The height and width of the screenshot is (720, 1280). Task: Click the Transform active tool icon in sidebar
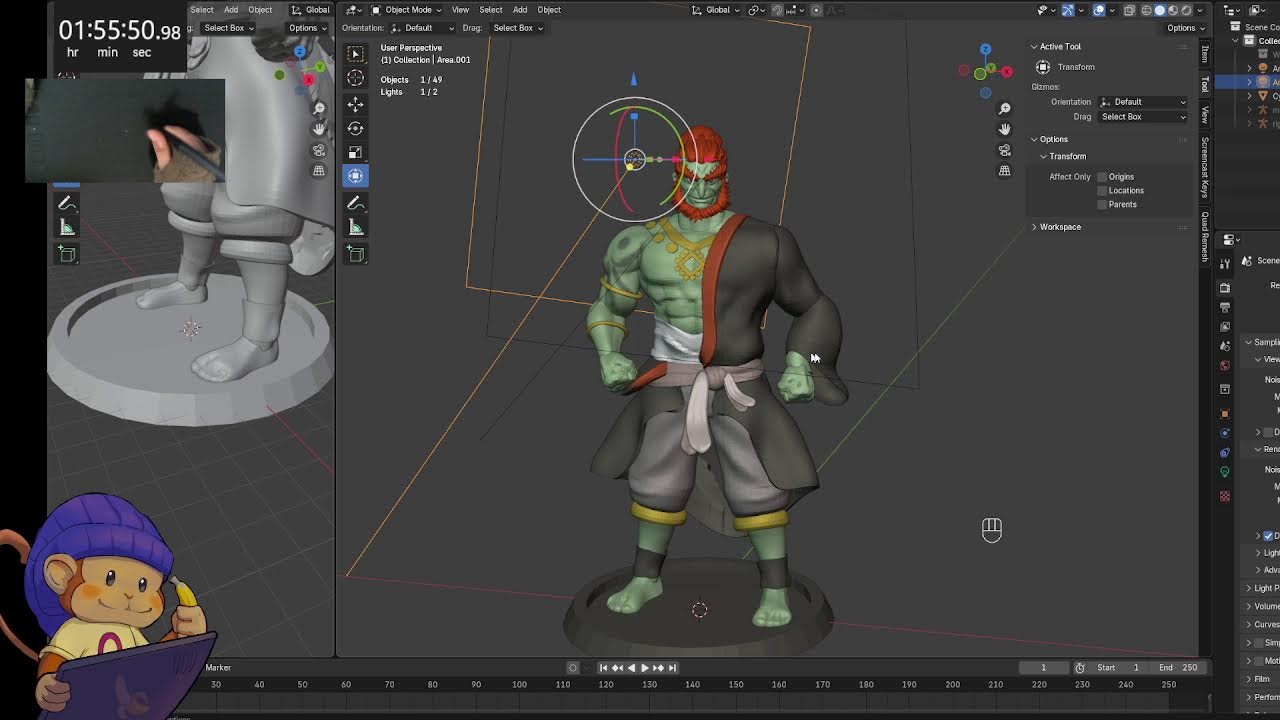1043,67
